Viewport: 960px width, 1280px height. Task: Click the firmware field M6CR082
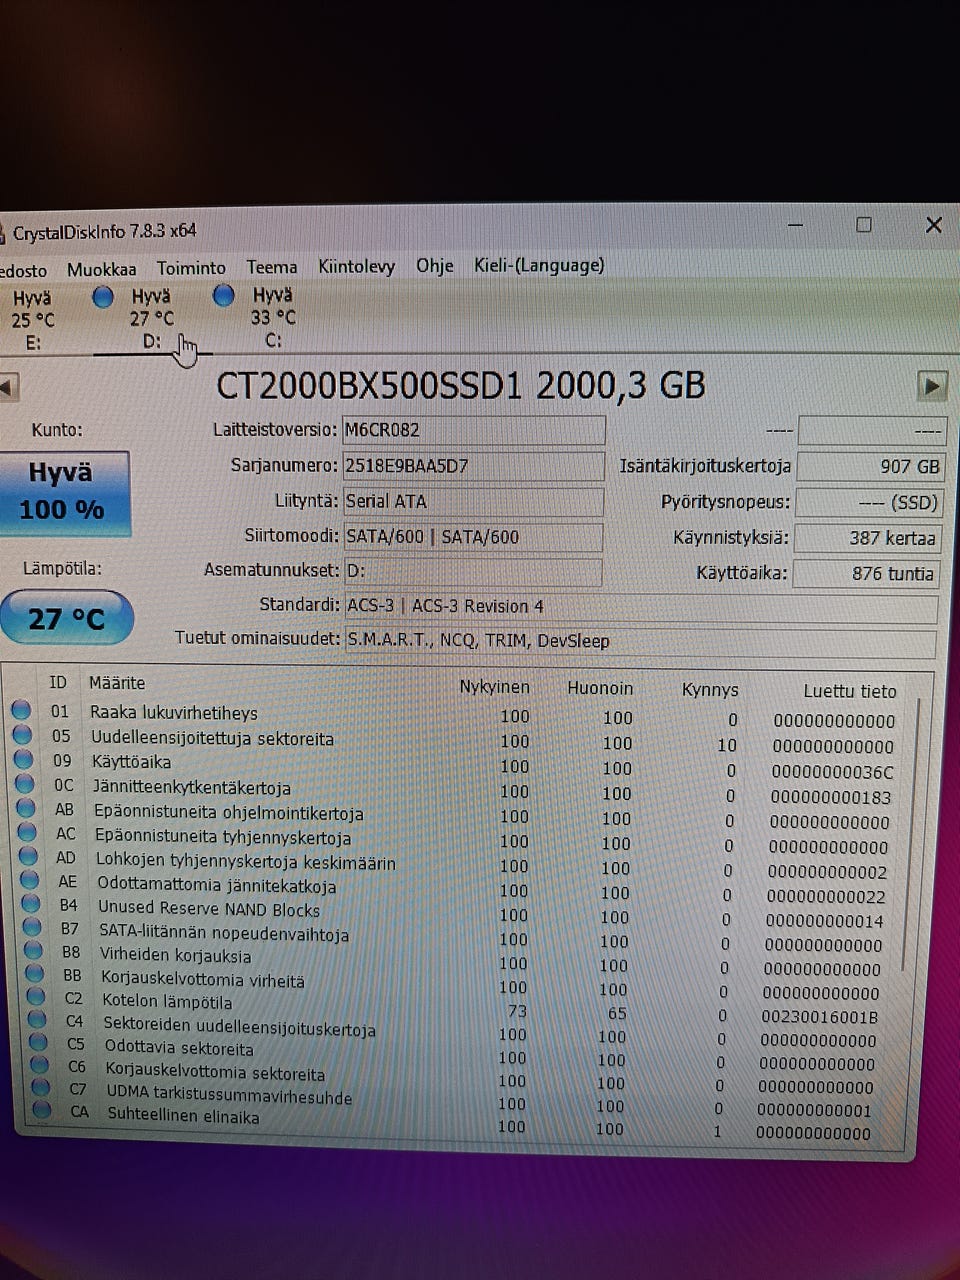pos(473,430)
